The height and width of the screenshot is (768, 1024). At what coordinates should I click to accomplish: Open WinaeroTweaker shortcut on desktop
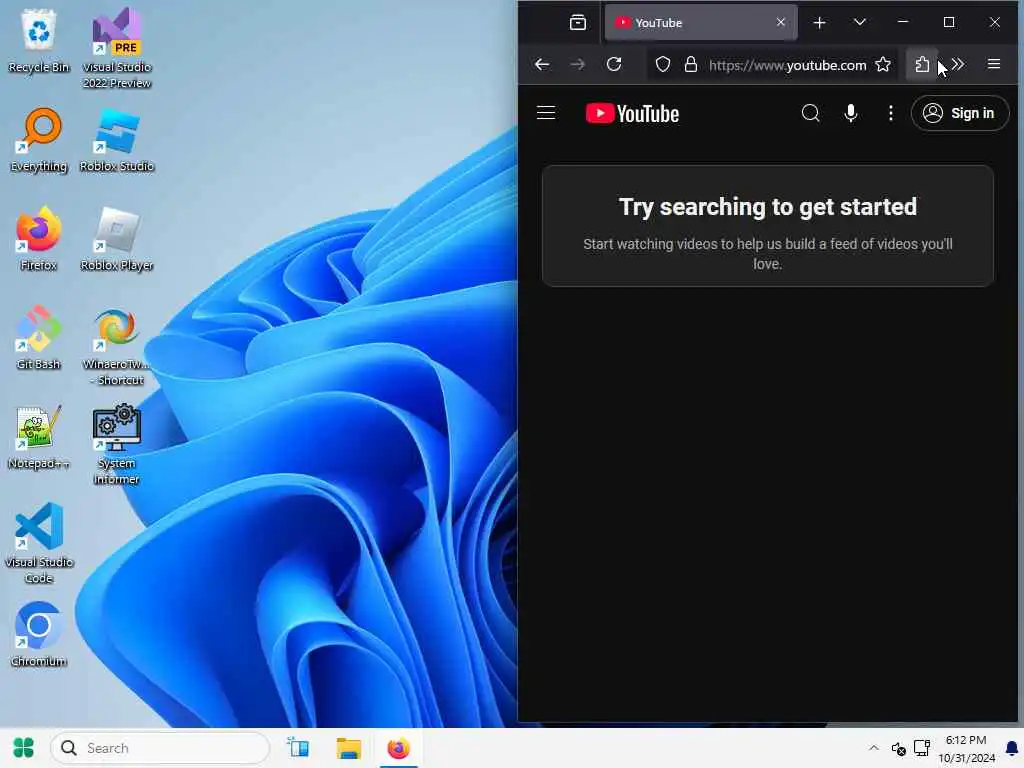click(x=117, y=346)
